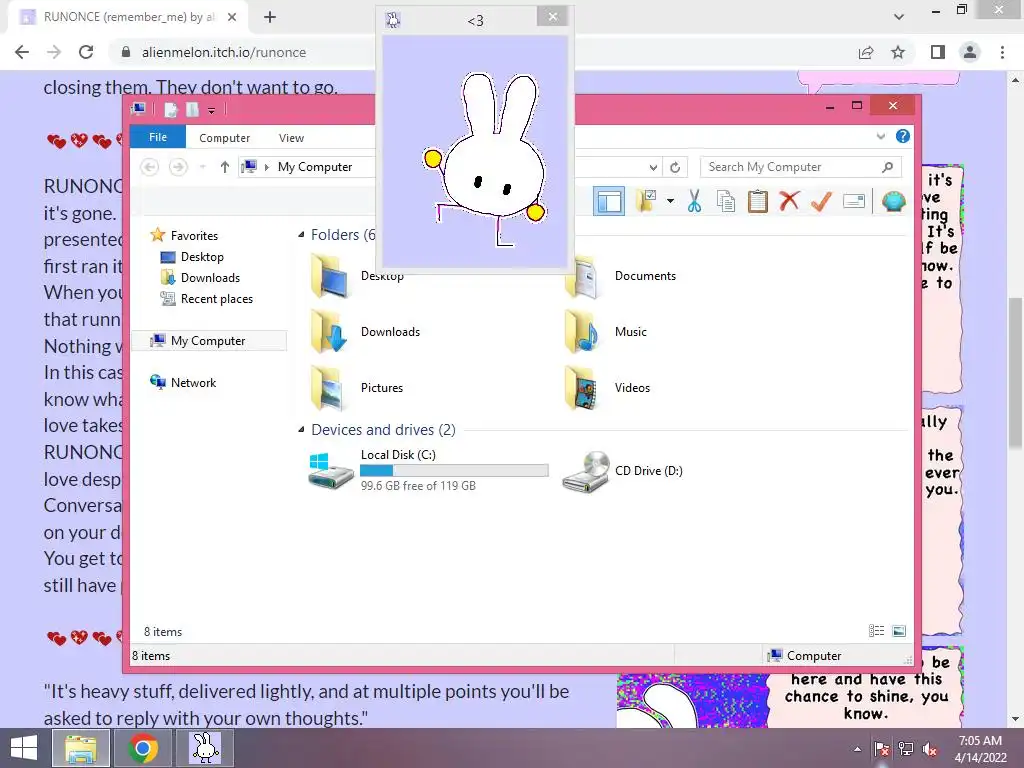Click the explorer refresh button beside address bar
The width and height of the screenshot is (1024, 768).
coord(675,167)
